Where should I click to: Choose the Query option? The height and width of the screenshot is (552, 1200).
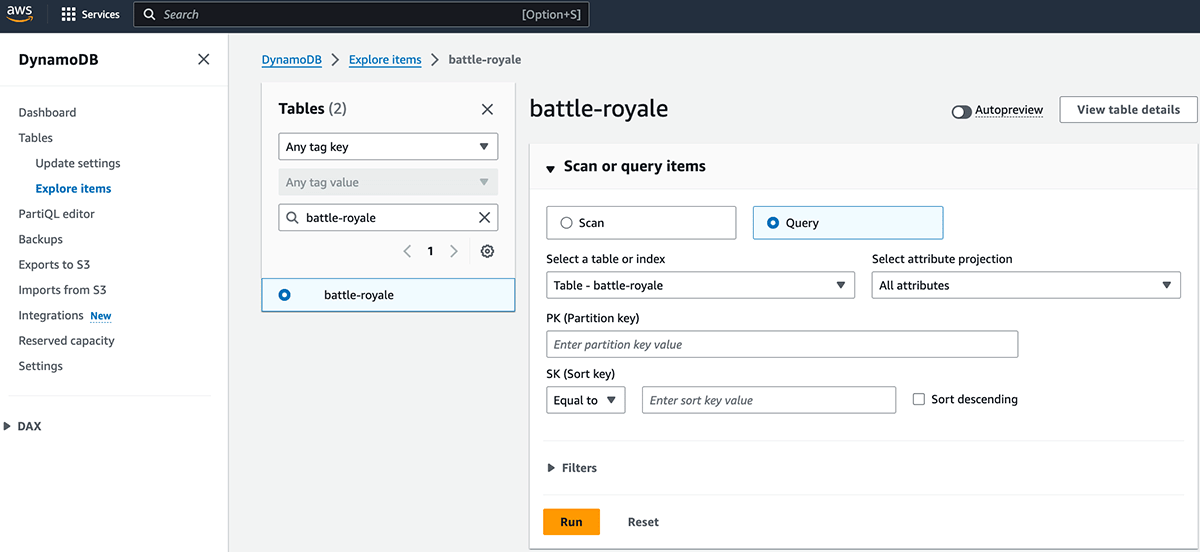point(847,223)
